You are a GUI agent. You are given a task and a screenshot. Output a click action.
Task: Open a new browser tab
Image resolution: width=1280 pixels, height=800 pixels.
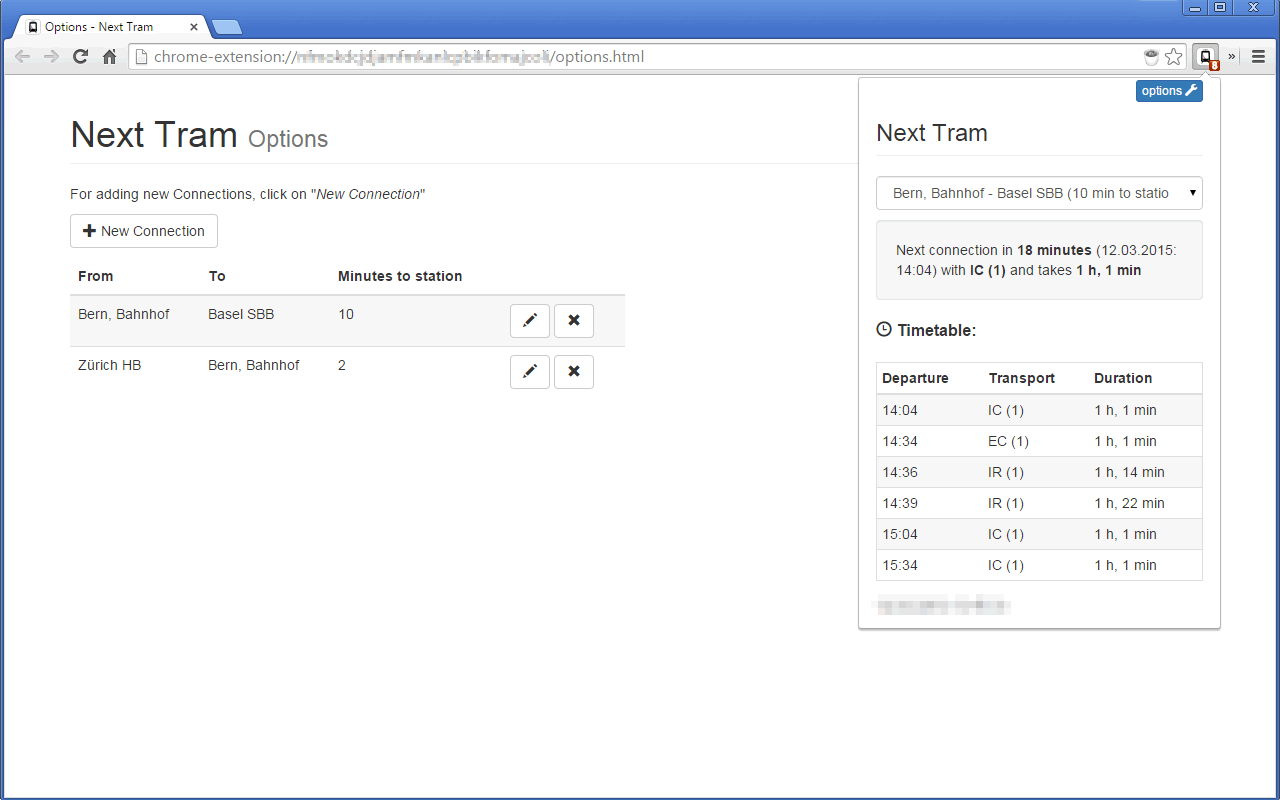pyautogui.click(x=226, y=27)
